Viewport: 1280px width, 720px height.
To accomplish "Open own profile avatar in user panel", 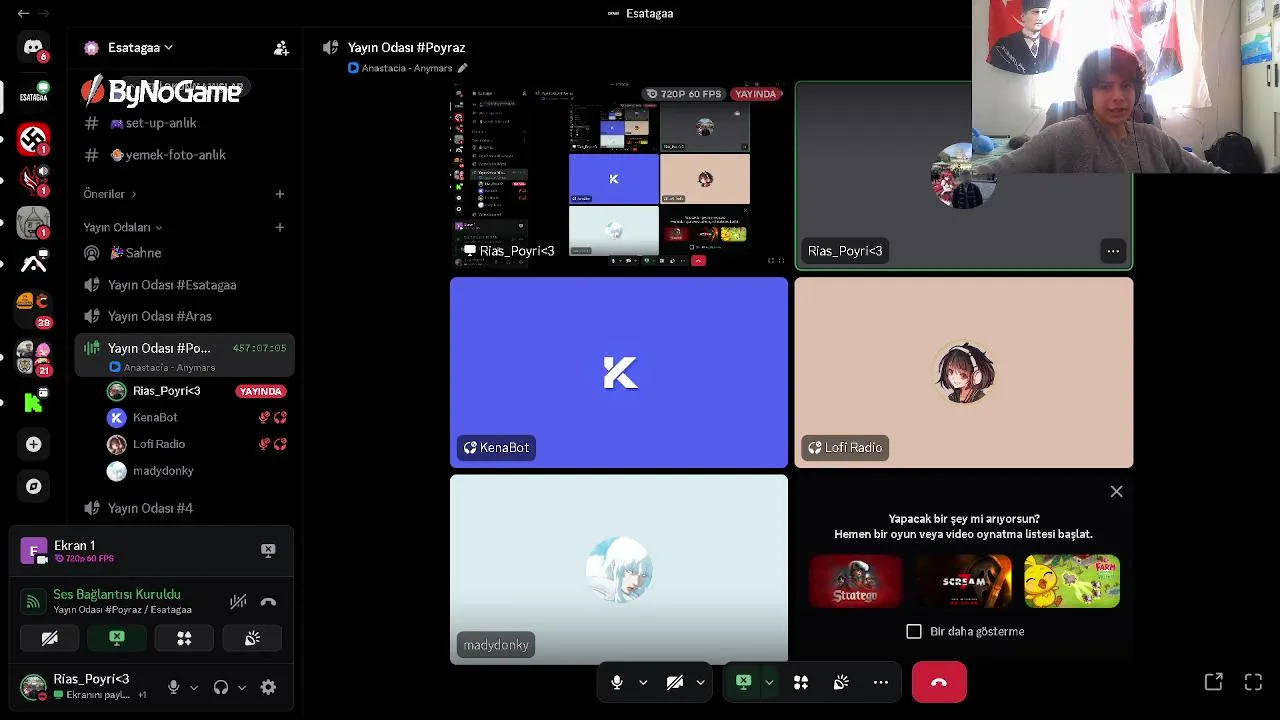I will tap(34, 687).
